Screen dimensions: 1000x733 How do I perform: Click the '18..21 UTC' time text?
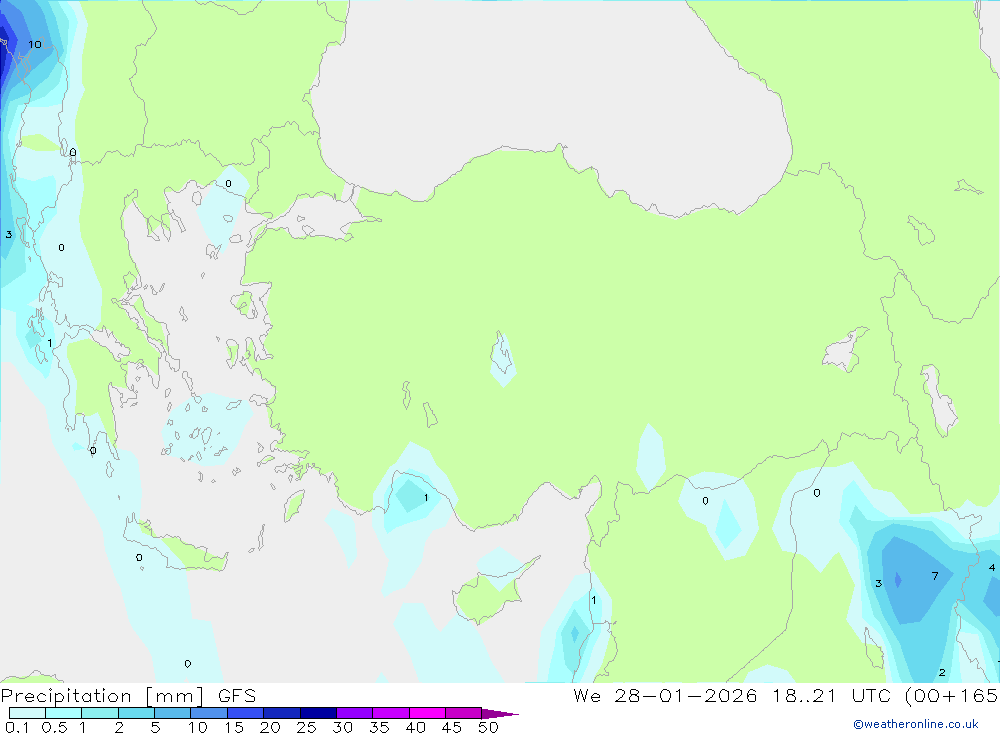click(834, 695)
